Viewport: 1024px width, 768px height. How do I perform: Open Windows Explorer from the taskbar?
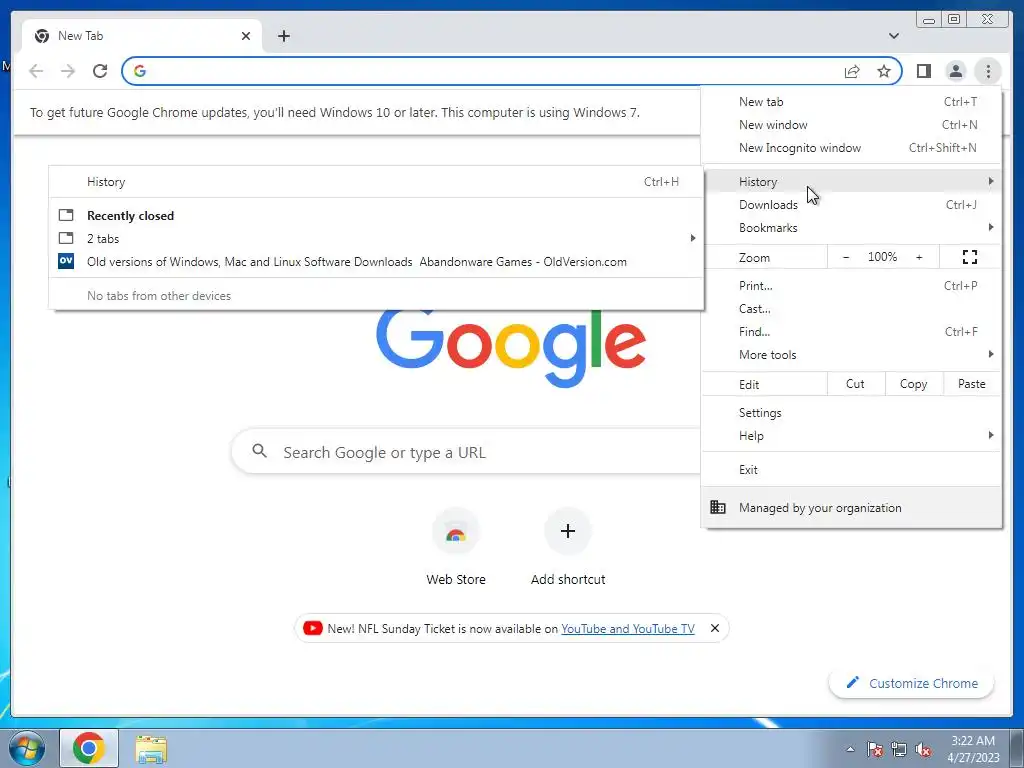[x=151, y=749]
